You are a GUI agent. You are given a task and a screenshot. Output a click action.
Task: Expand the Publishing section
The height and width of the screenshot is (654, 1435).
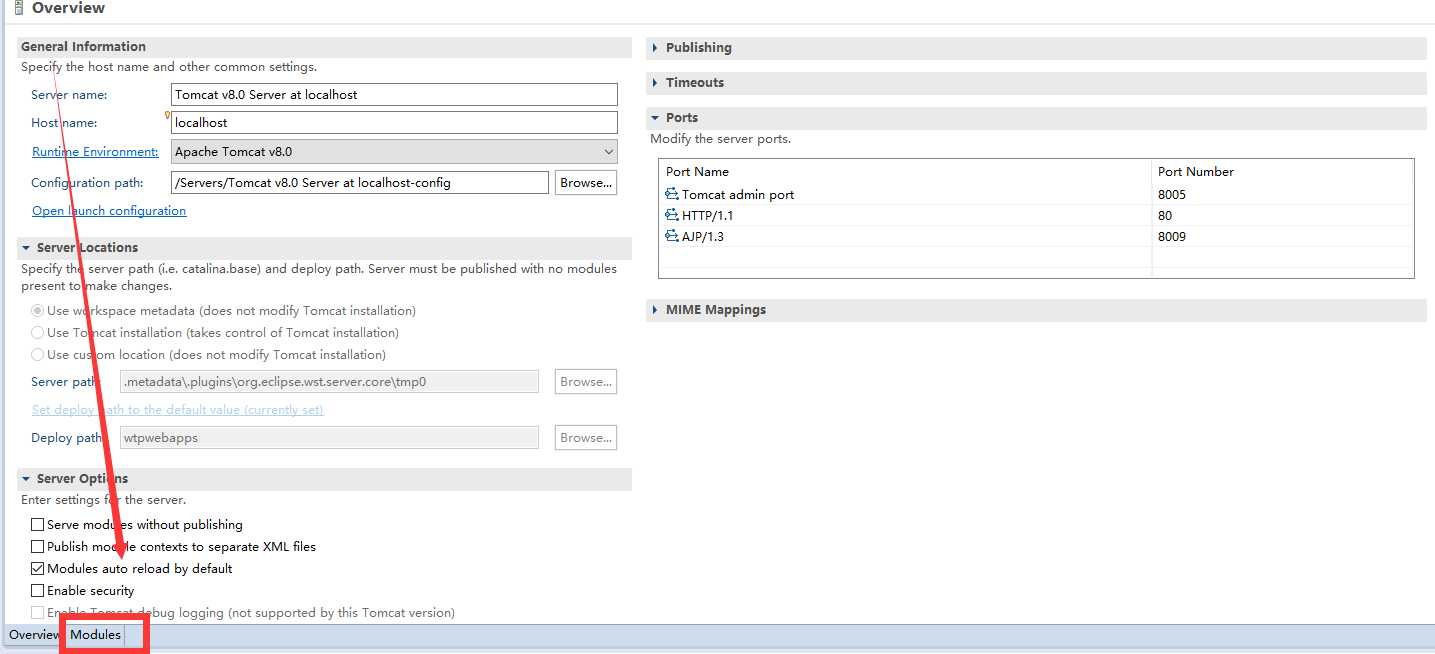coord(655,47)
